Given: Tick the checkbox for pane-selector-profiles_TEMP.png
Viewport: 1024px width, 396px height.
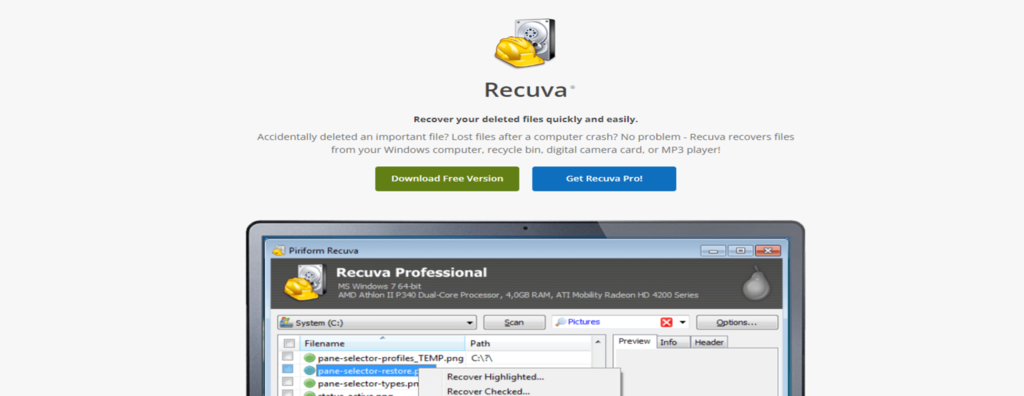Looking at the screenshot, I should [287, 357].
